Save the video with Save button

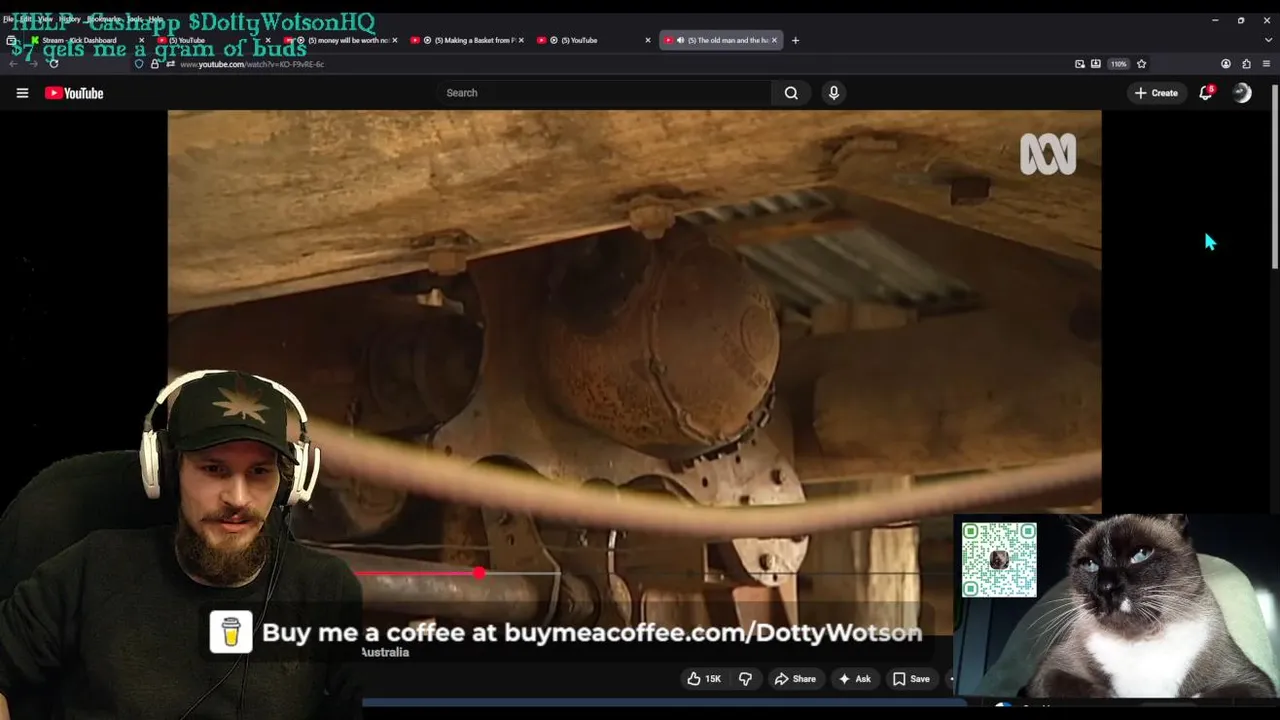click(x=911, y=679)
